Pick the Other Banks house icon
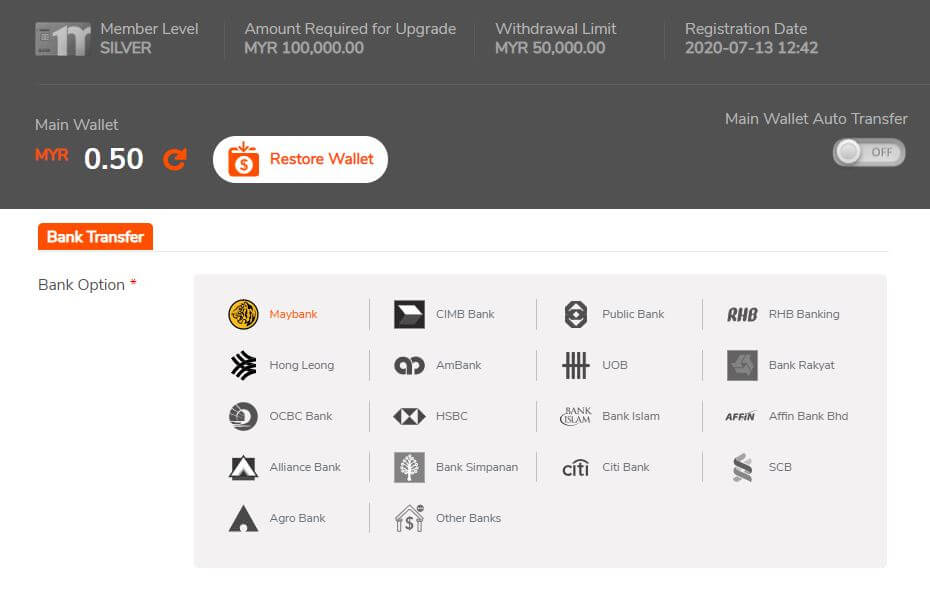This screenshot has height=599, width=930. coord(409,518)
